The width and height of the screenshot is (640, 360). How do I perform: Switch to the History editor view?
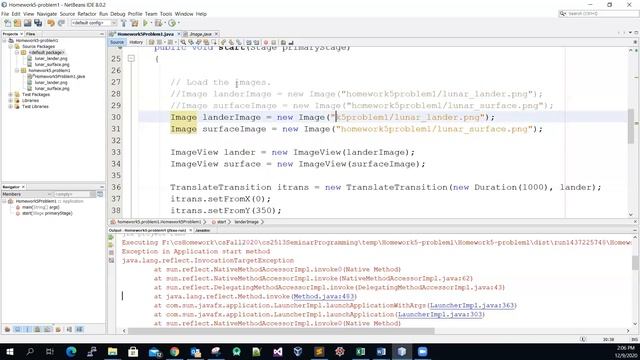(136, 42)
